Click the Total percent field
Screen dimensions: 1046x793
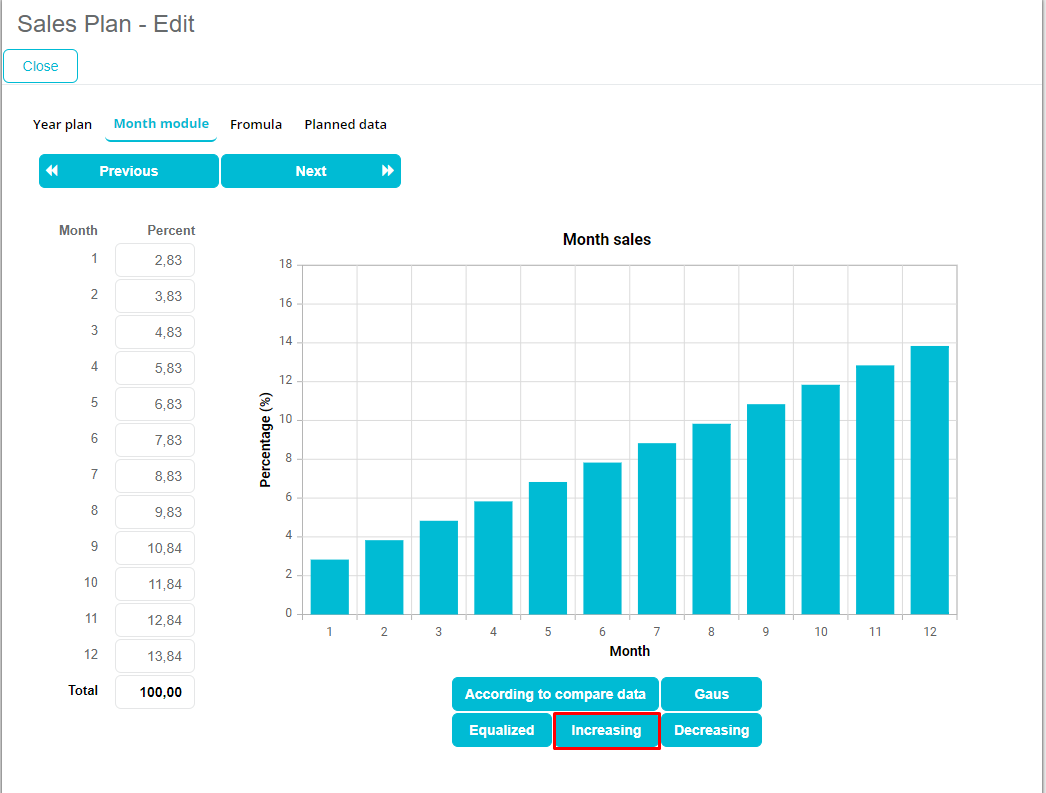click(x=155, y=692)
